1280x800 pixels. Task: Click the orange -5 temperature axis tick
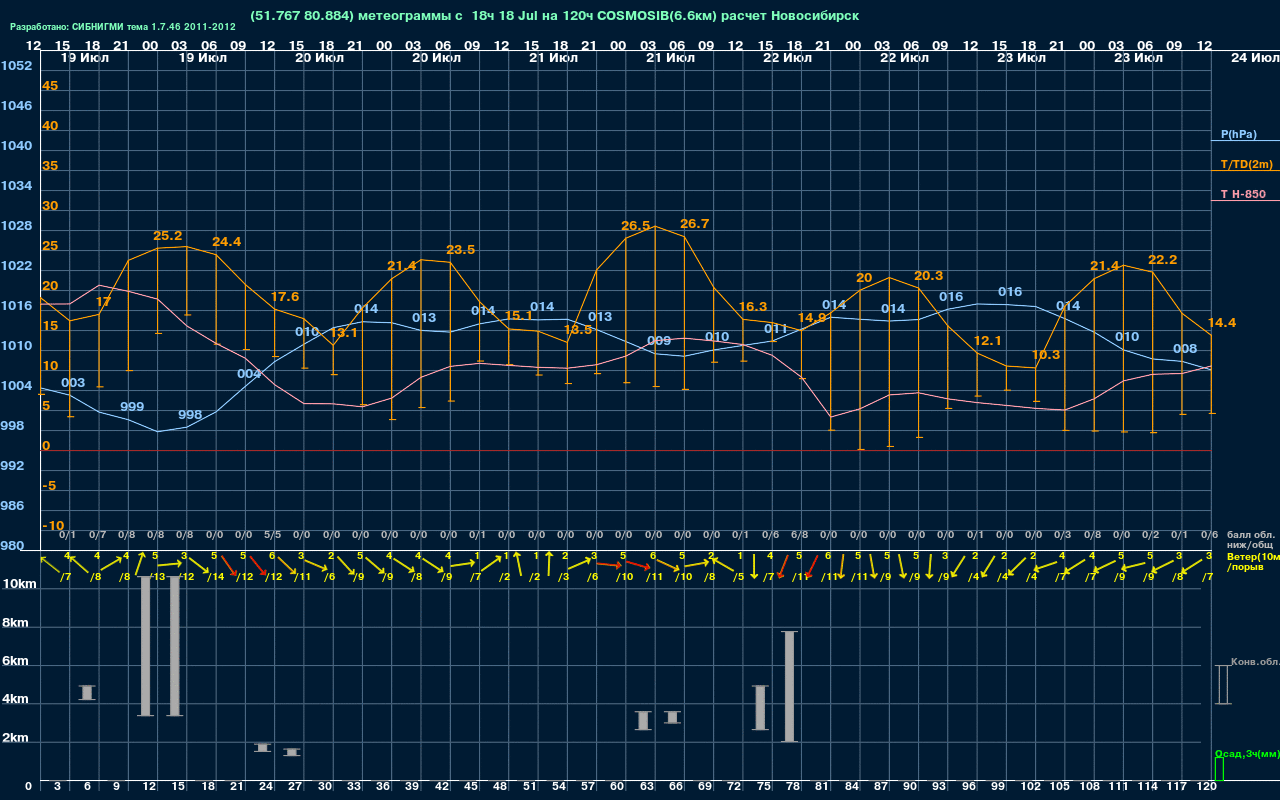(x=50, y=486)
